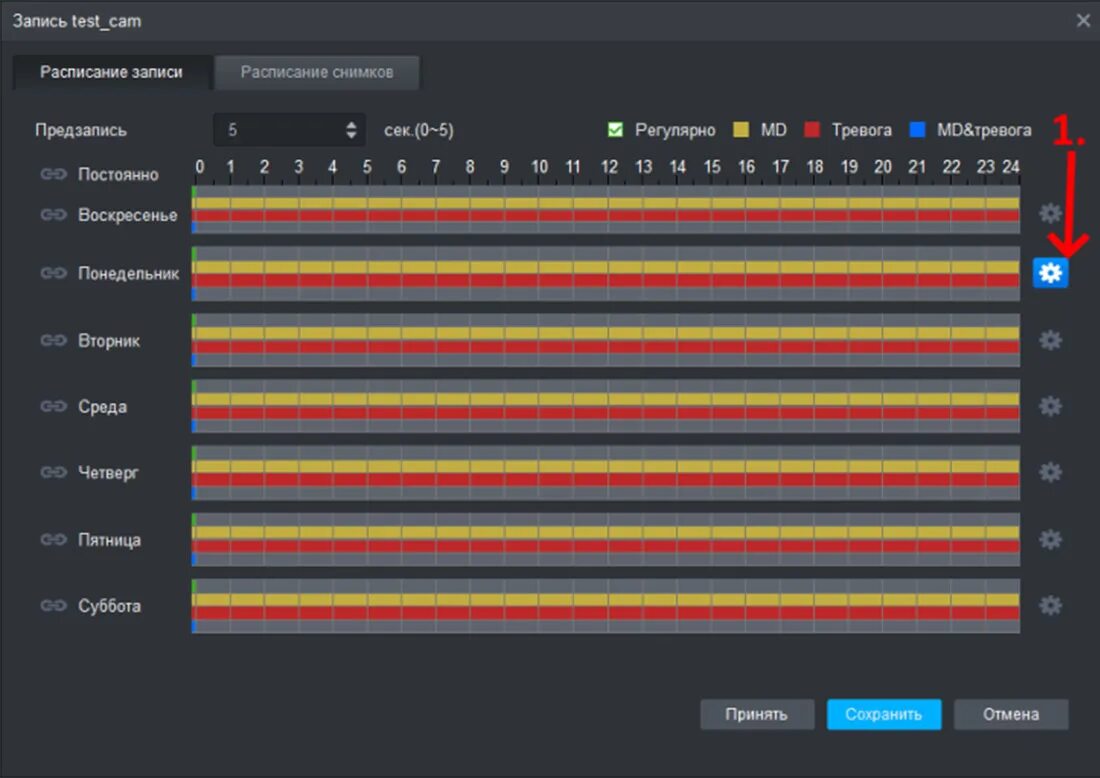The image size is (1100, 778).
Task: Click hour 18 on the time ruler
Action: (x=814, y=167)
